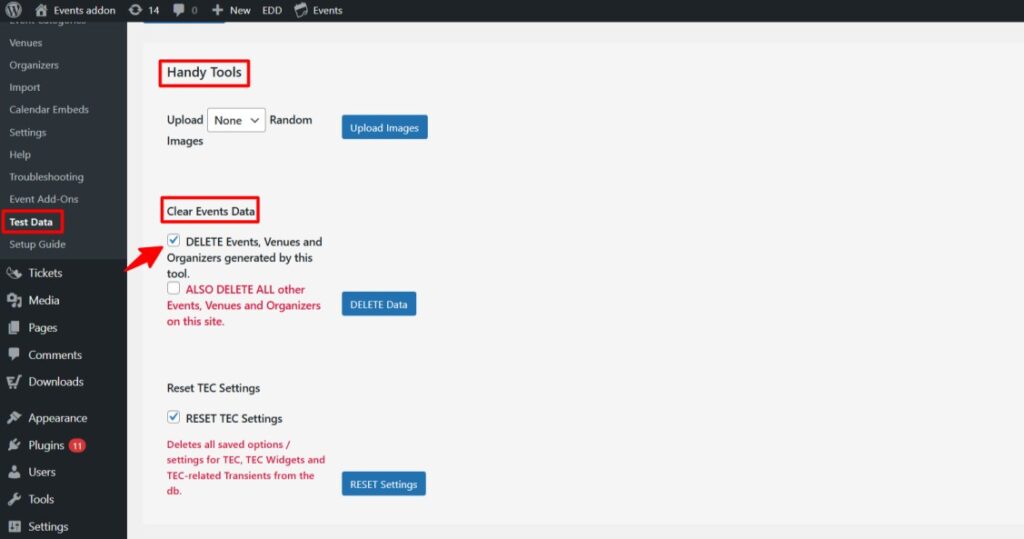The image size is (1024, 539).
Task: Open the Organizers submenu item
Action: (34, 65)
